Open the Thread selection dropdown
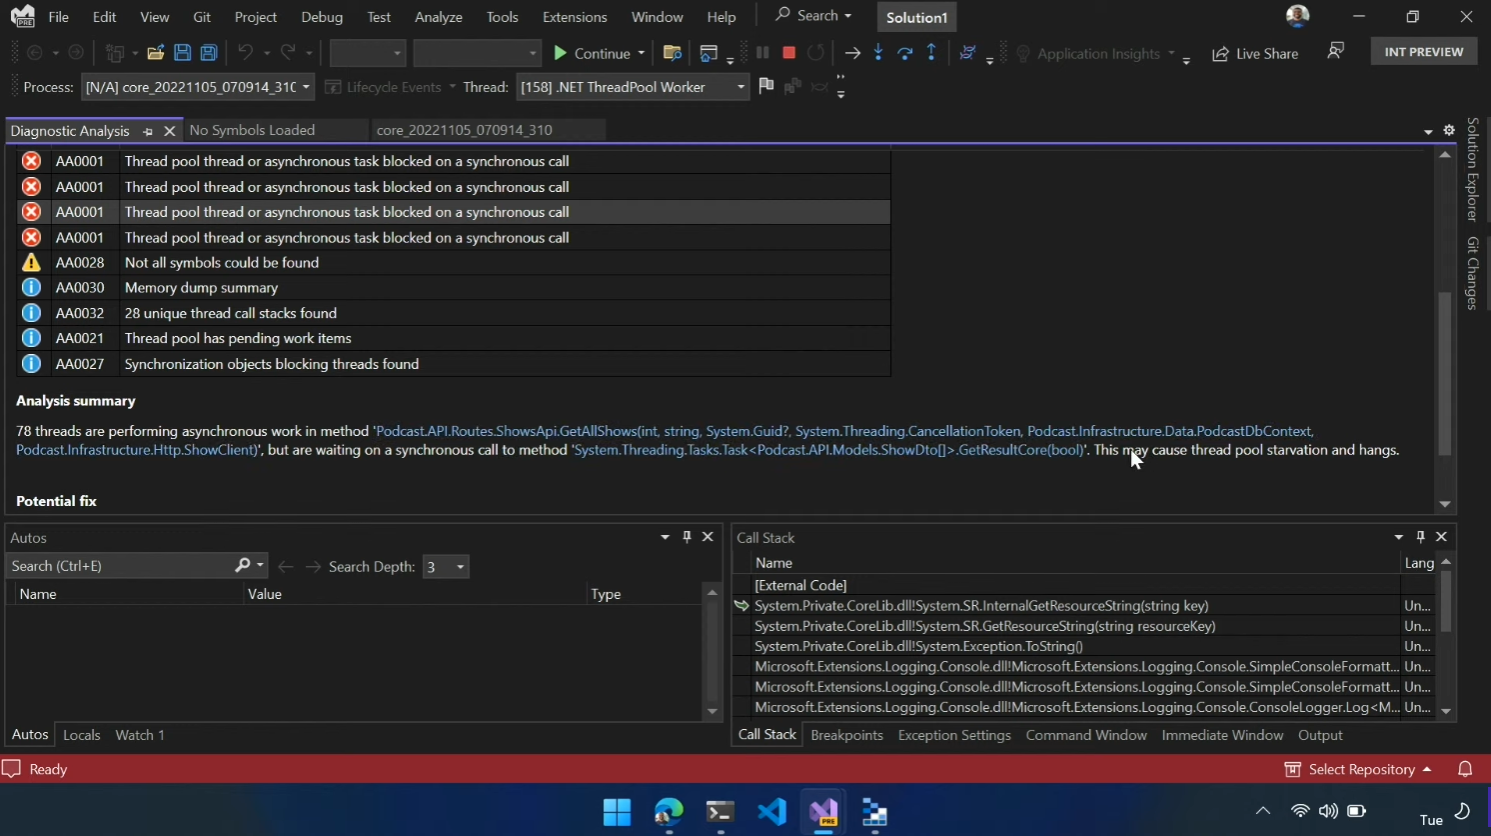This screenshot has width=1491, height=836. (x=740, y=87)
